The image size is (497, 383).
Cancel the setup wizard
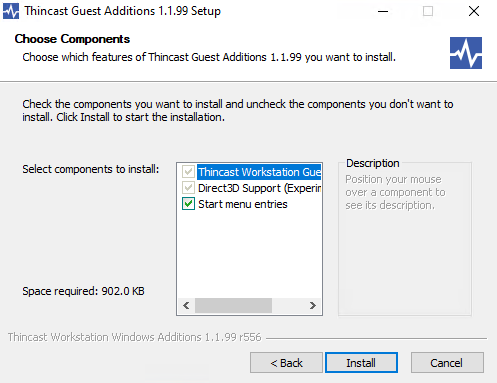[447, 362]
